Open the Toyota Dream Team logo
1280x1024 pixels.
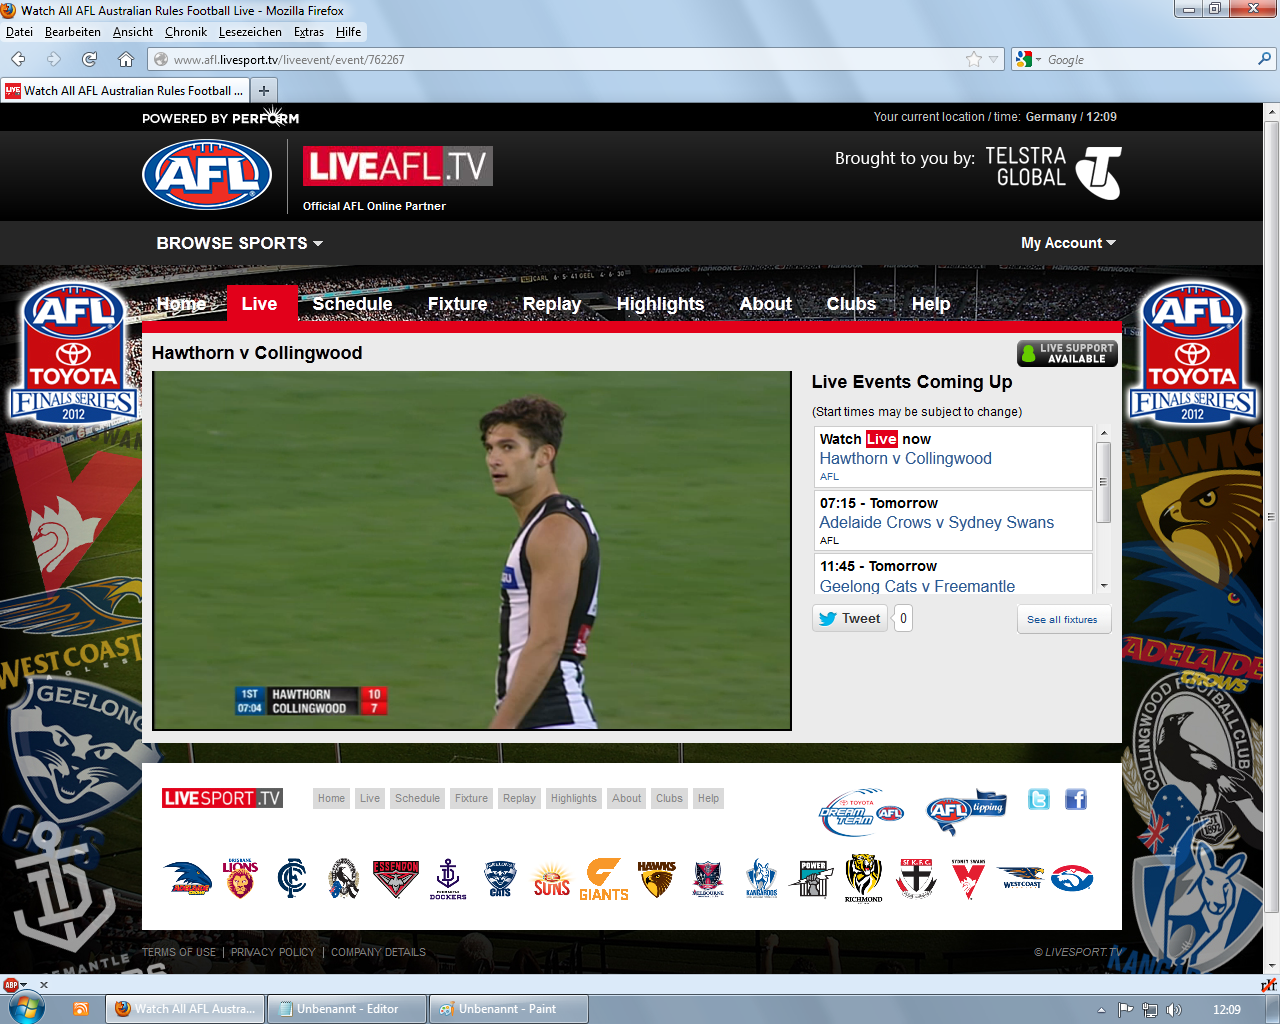click(861, 812)
